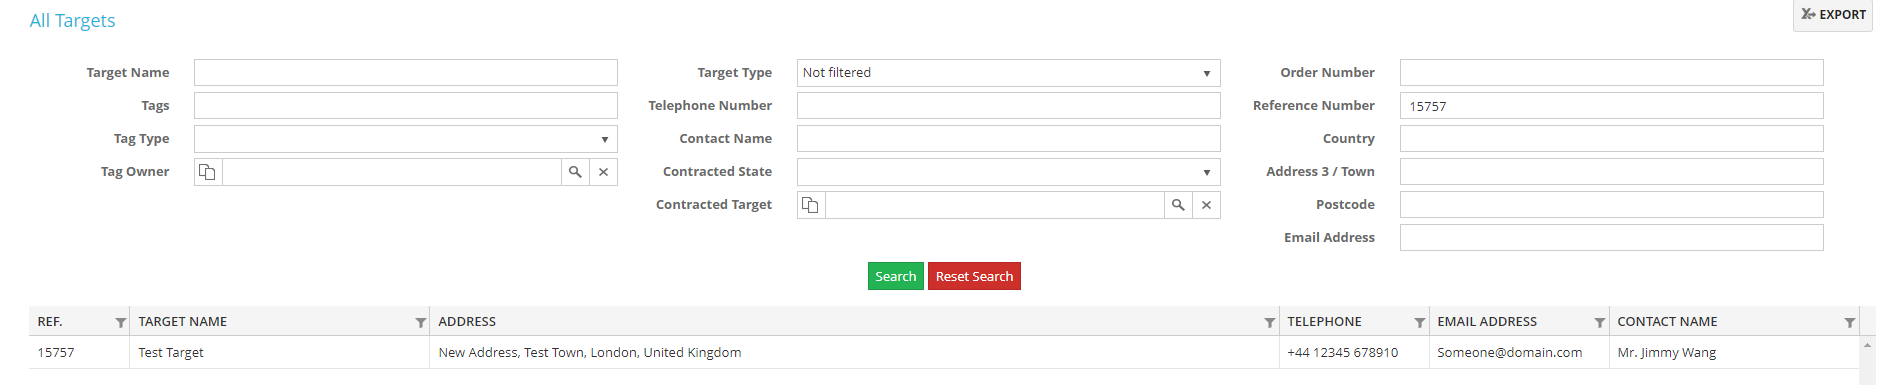
Task: Focus the Reference Number input field
Action: click(1611, 106)
